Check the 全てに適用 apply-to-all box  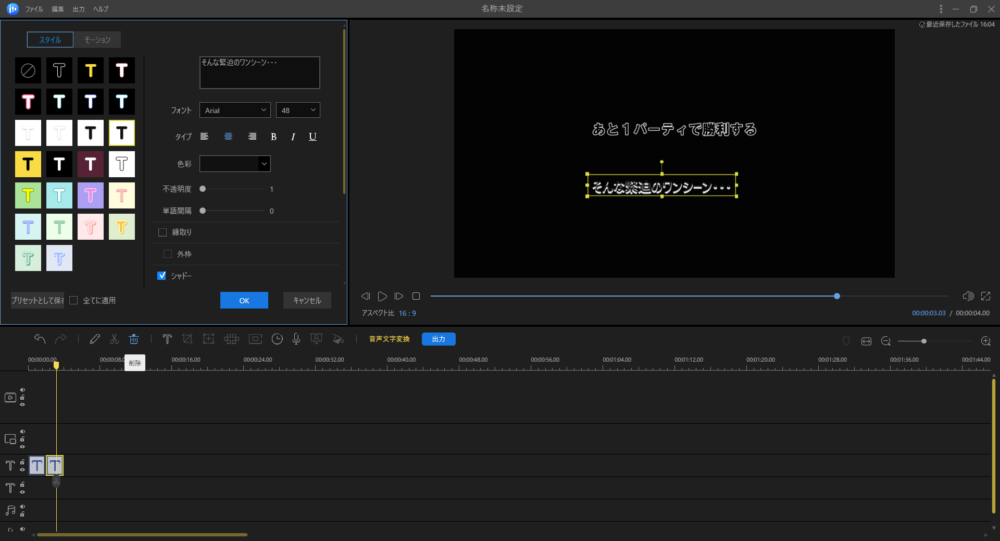(x=74, y=300)
